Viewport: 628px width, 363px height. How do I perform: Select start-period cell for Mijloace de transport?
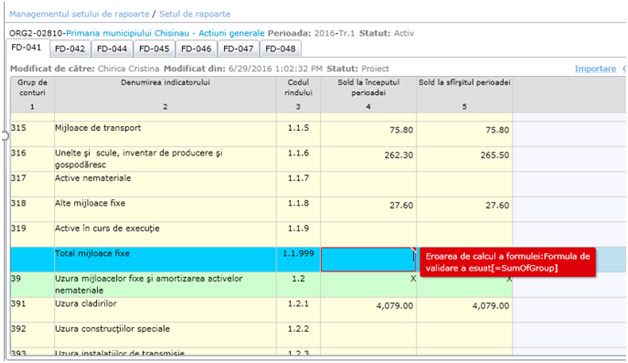pyautogui.click(x=368, y=134)
